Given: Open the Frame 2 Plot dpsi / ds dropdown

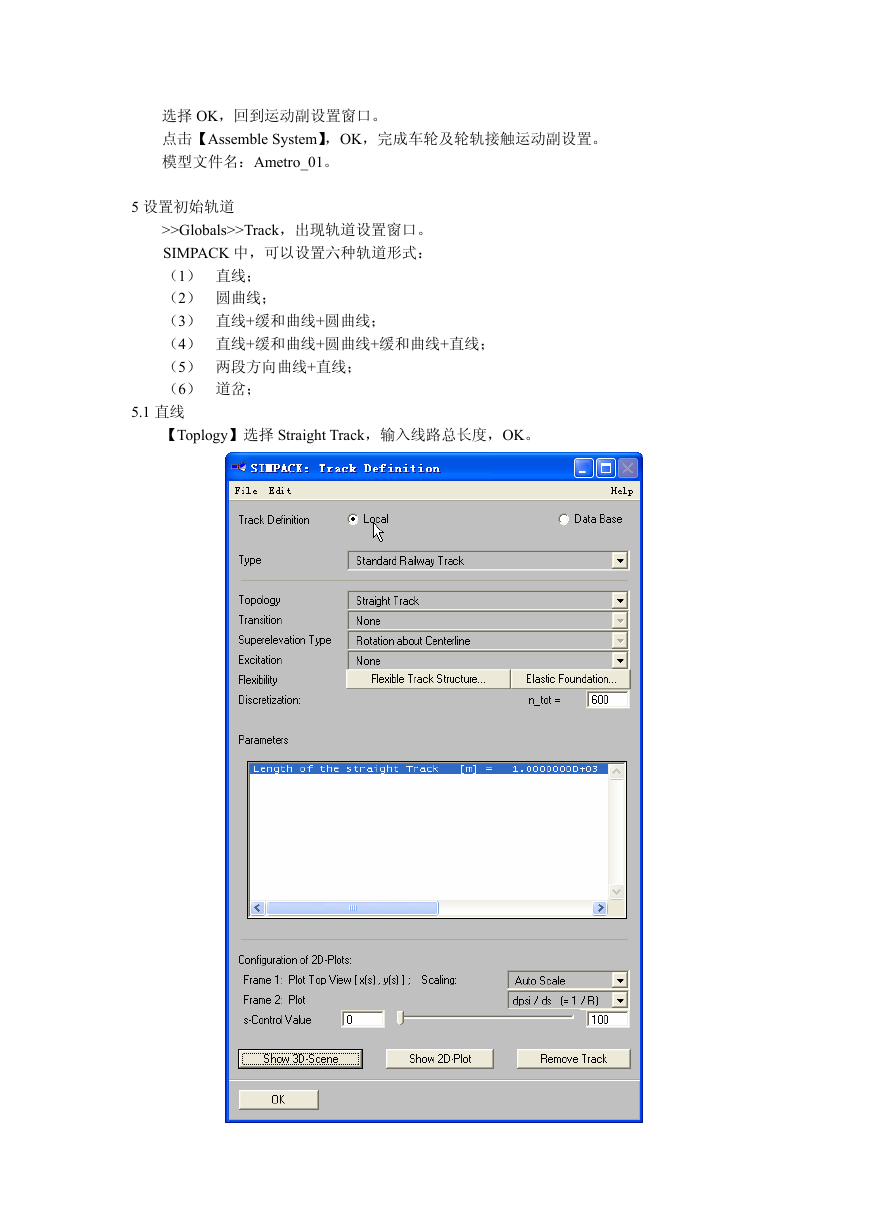Looking at the screenshot, I should coord(568,1000).
